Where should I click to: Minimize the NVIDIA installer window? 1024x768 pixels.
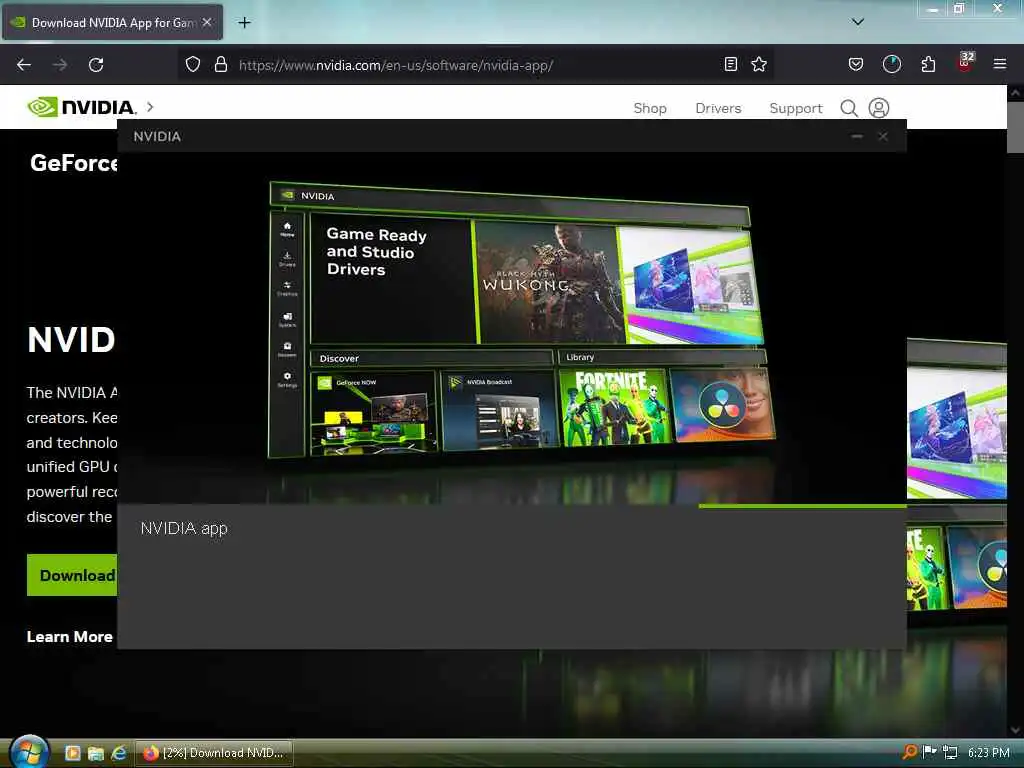click(x=857, y=136)
